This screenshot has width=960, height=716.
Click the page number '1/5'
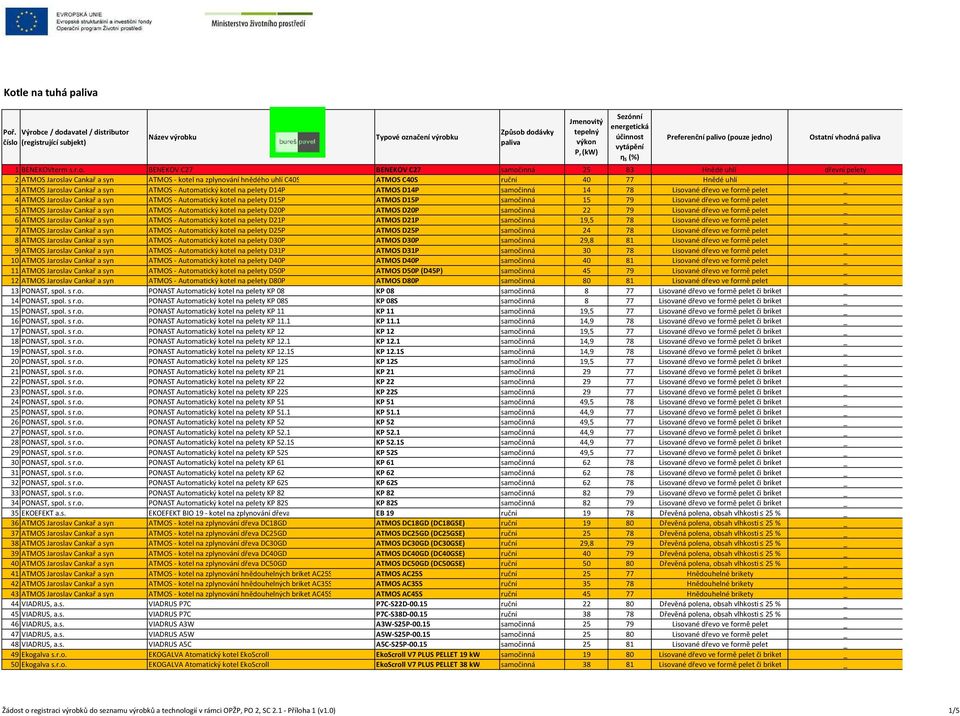(x=954, y=710)
